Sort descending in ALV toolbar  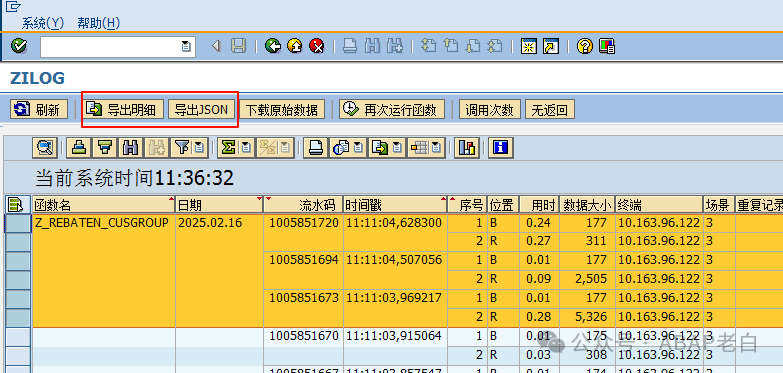pyautogui.click(x=105, y=148)
